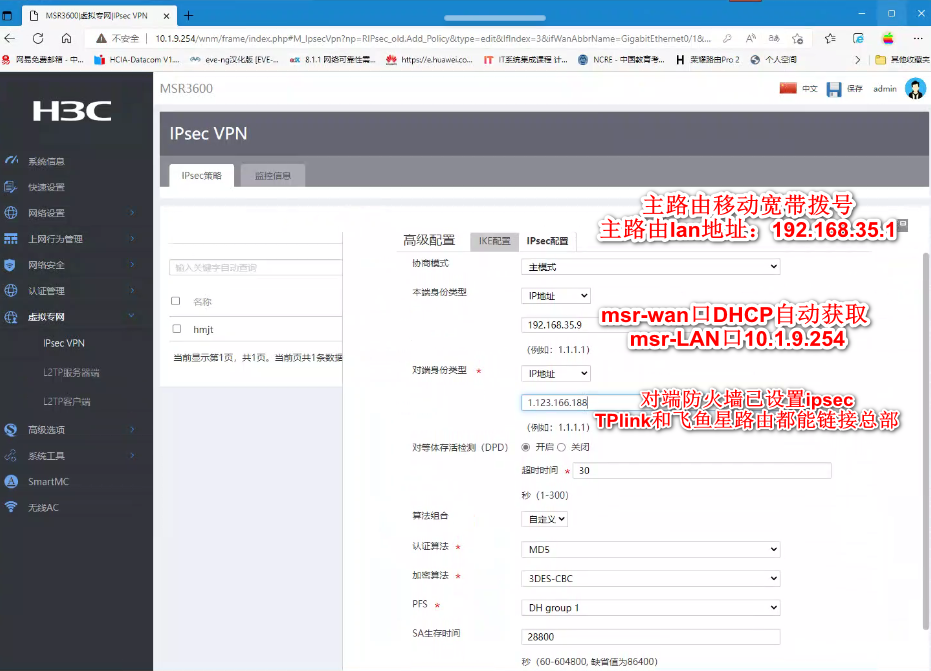Click the network settings globe icon
The width and height of the screenshot is (931, 671).
pos(11,213)
